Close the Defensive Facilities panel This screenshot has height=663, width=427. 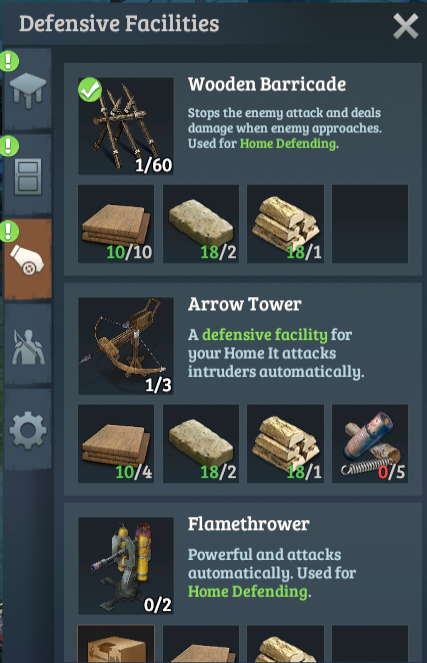coord(405,26)
